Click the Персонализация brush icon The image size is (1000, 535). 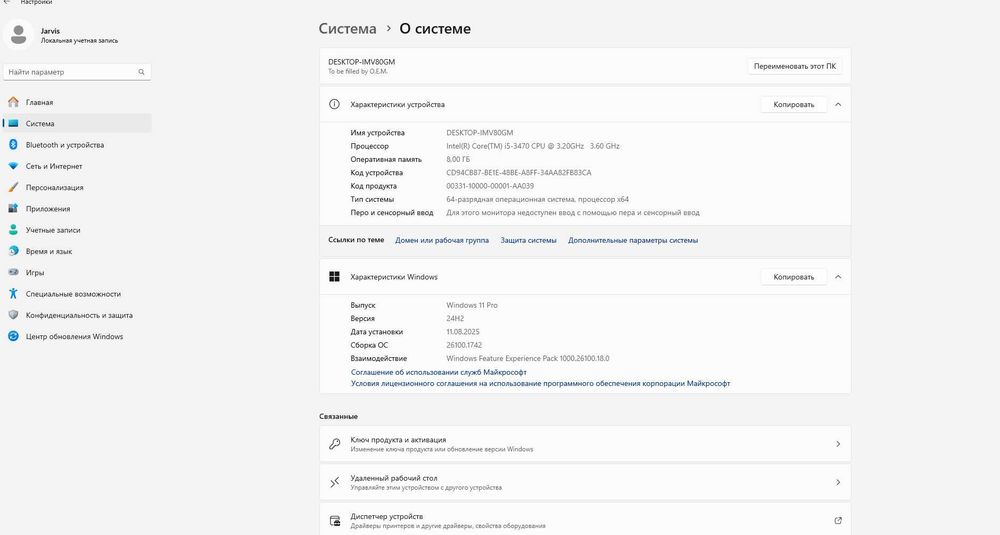pos(13,187)
